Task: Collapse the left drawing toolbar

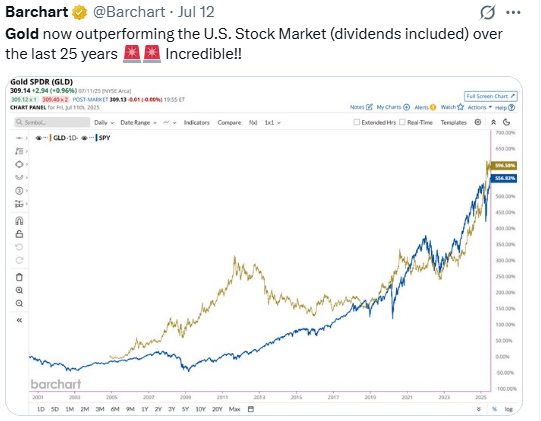Action: click(19, 320)
